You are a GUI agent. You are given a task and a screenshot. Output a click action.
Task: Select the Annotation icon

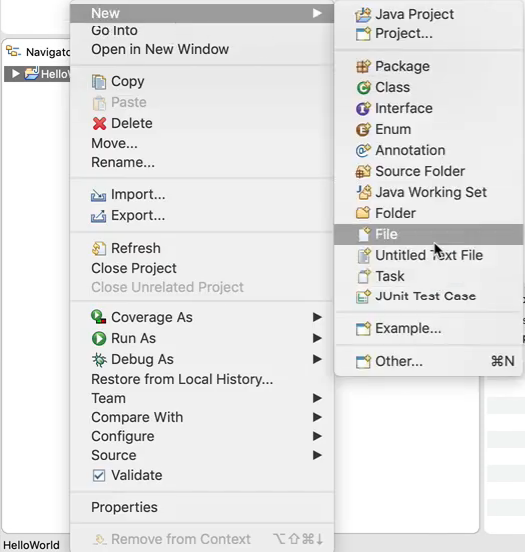click(363, 150)
